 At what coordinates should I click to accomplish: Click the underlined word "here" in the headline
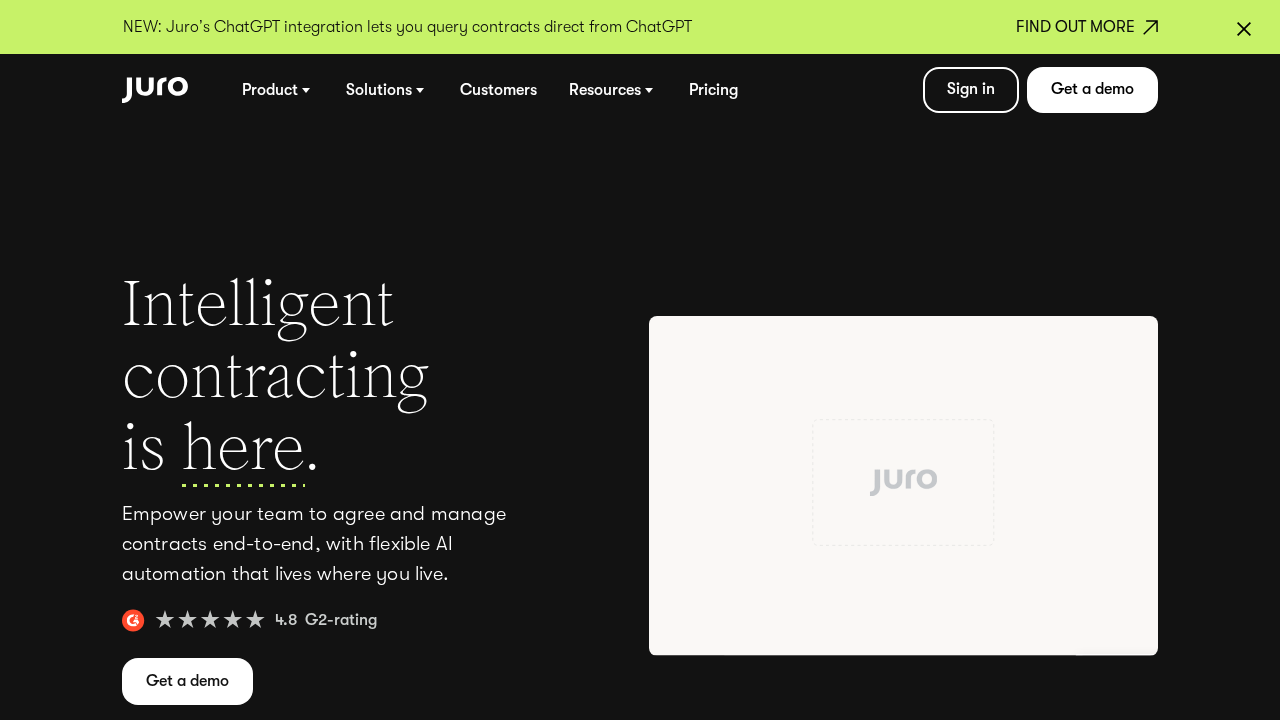[x=243, y=448]
